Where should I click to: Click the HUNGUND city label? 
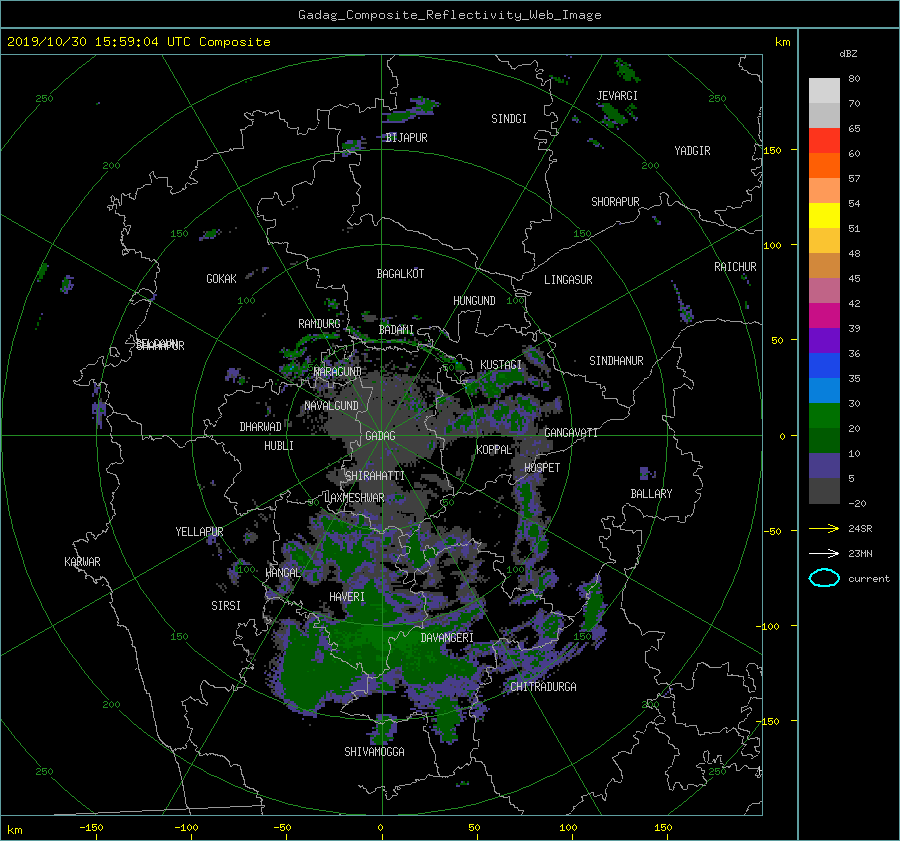pyautogui.click(x=474, y=301)
